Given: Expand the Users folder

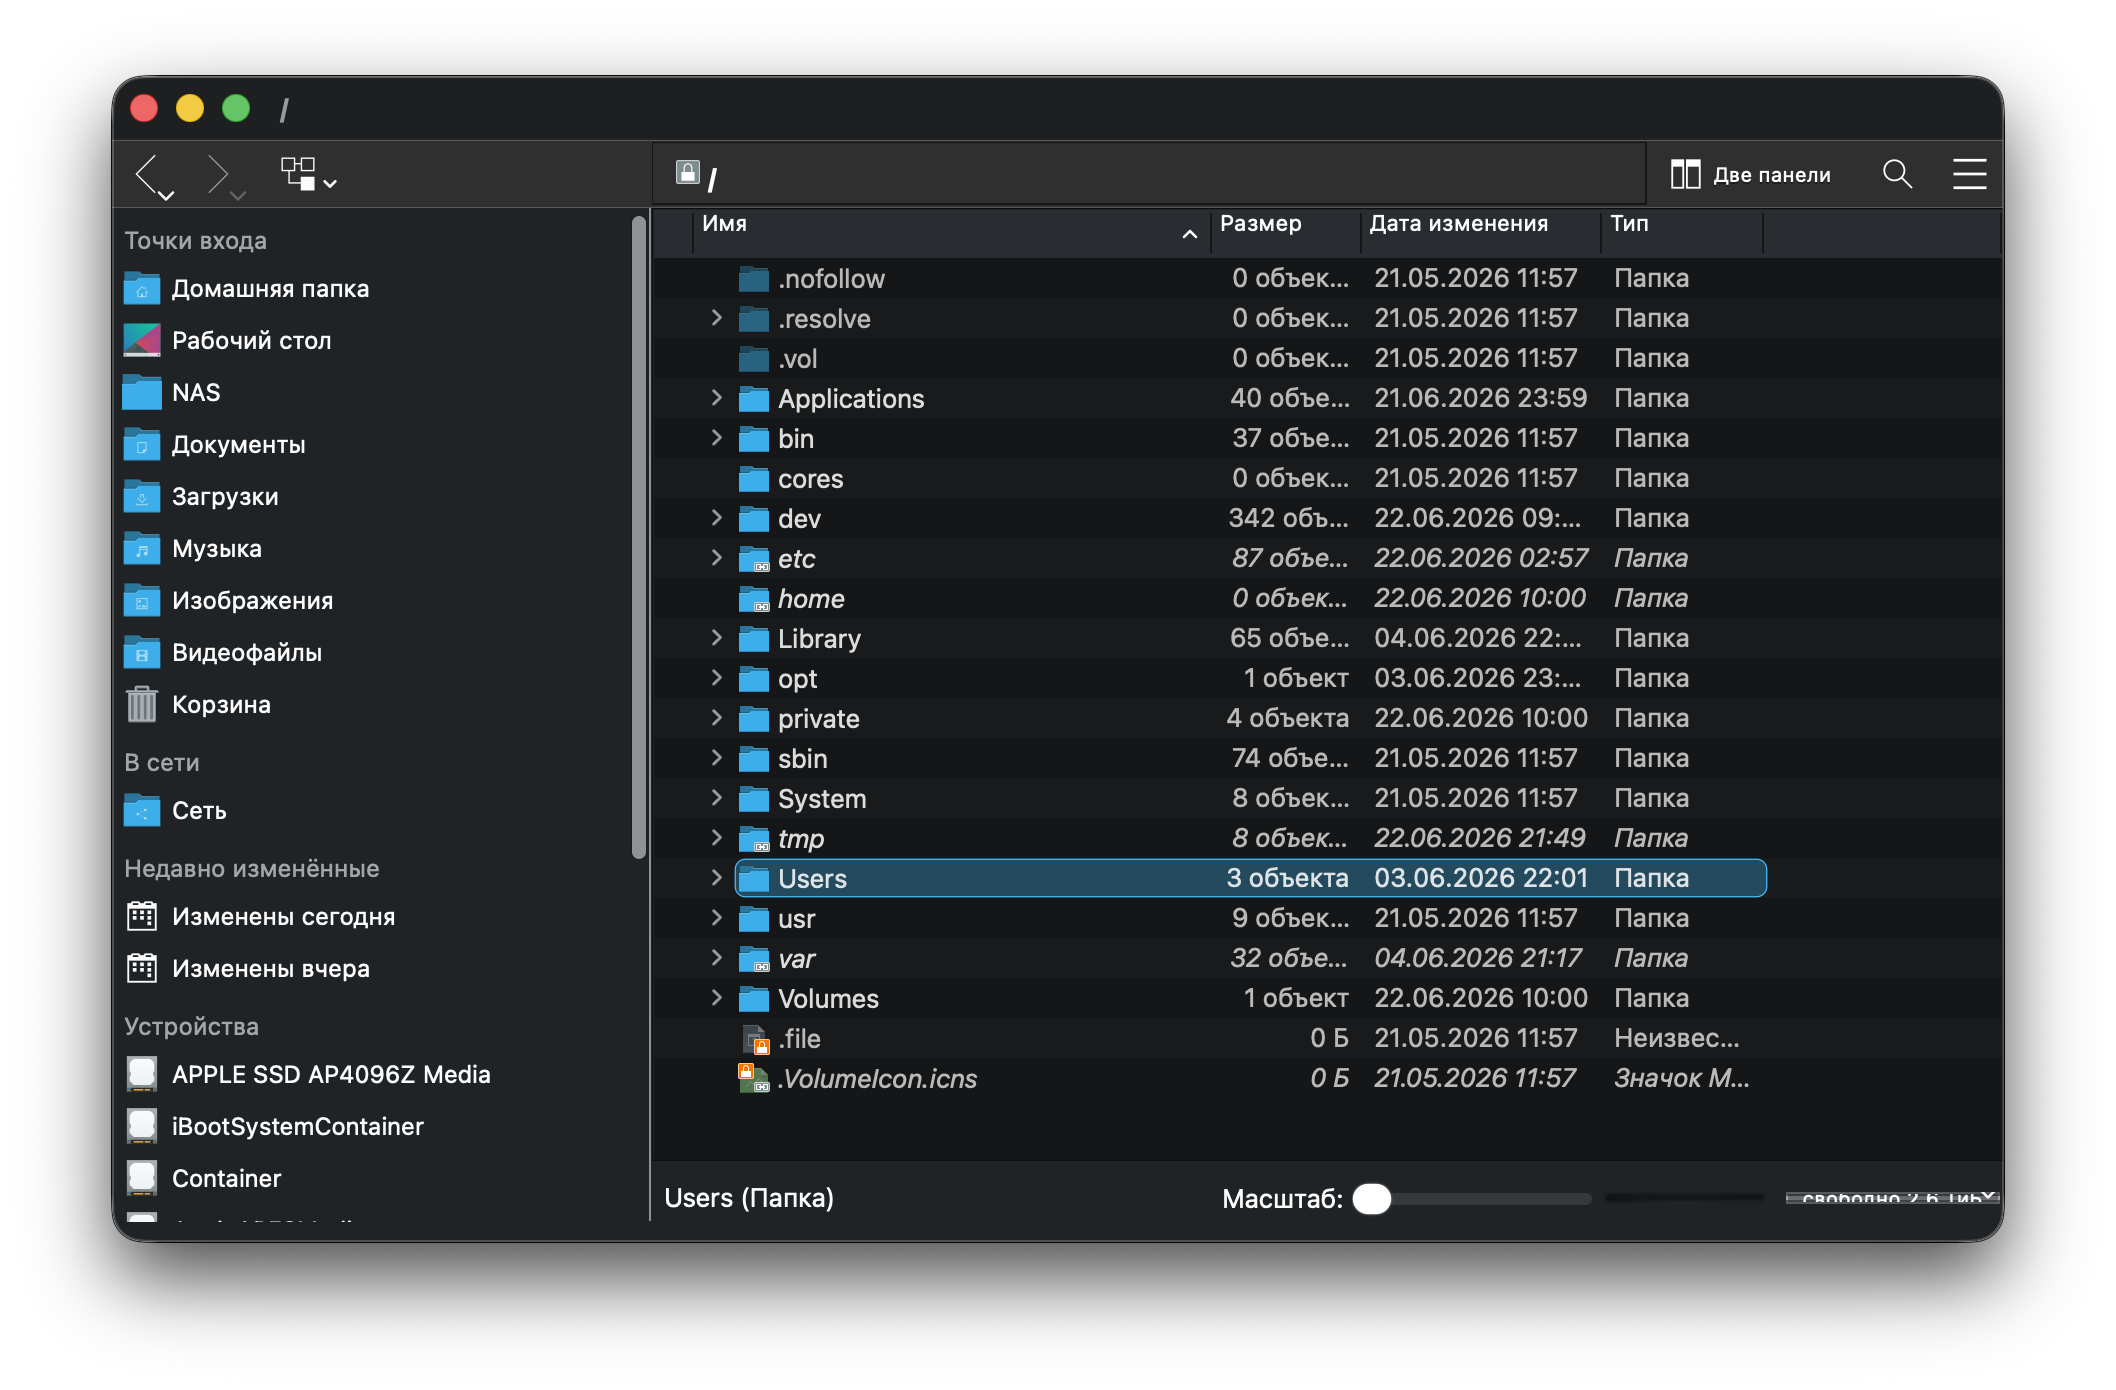Looking at the screenshot, I should point(716,878).
